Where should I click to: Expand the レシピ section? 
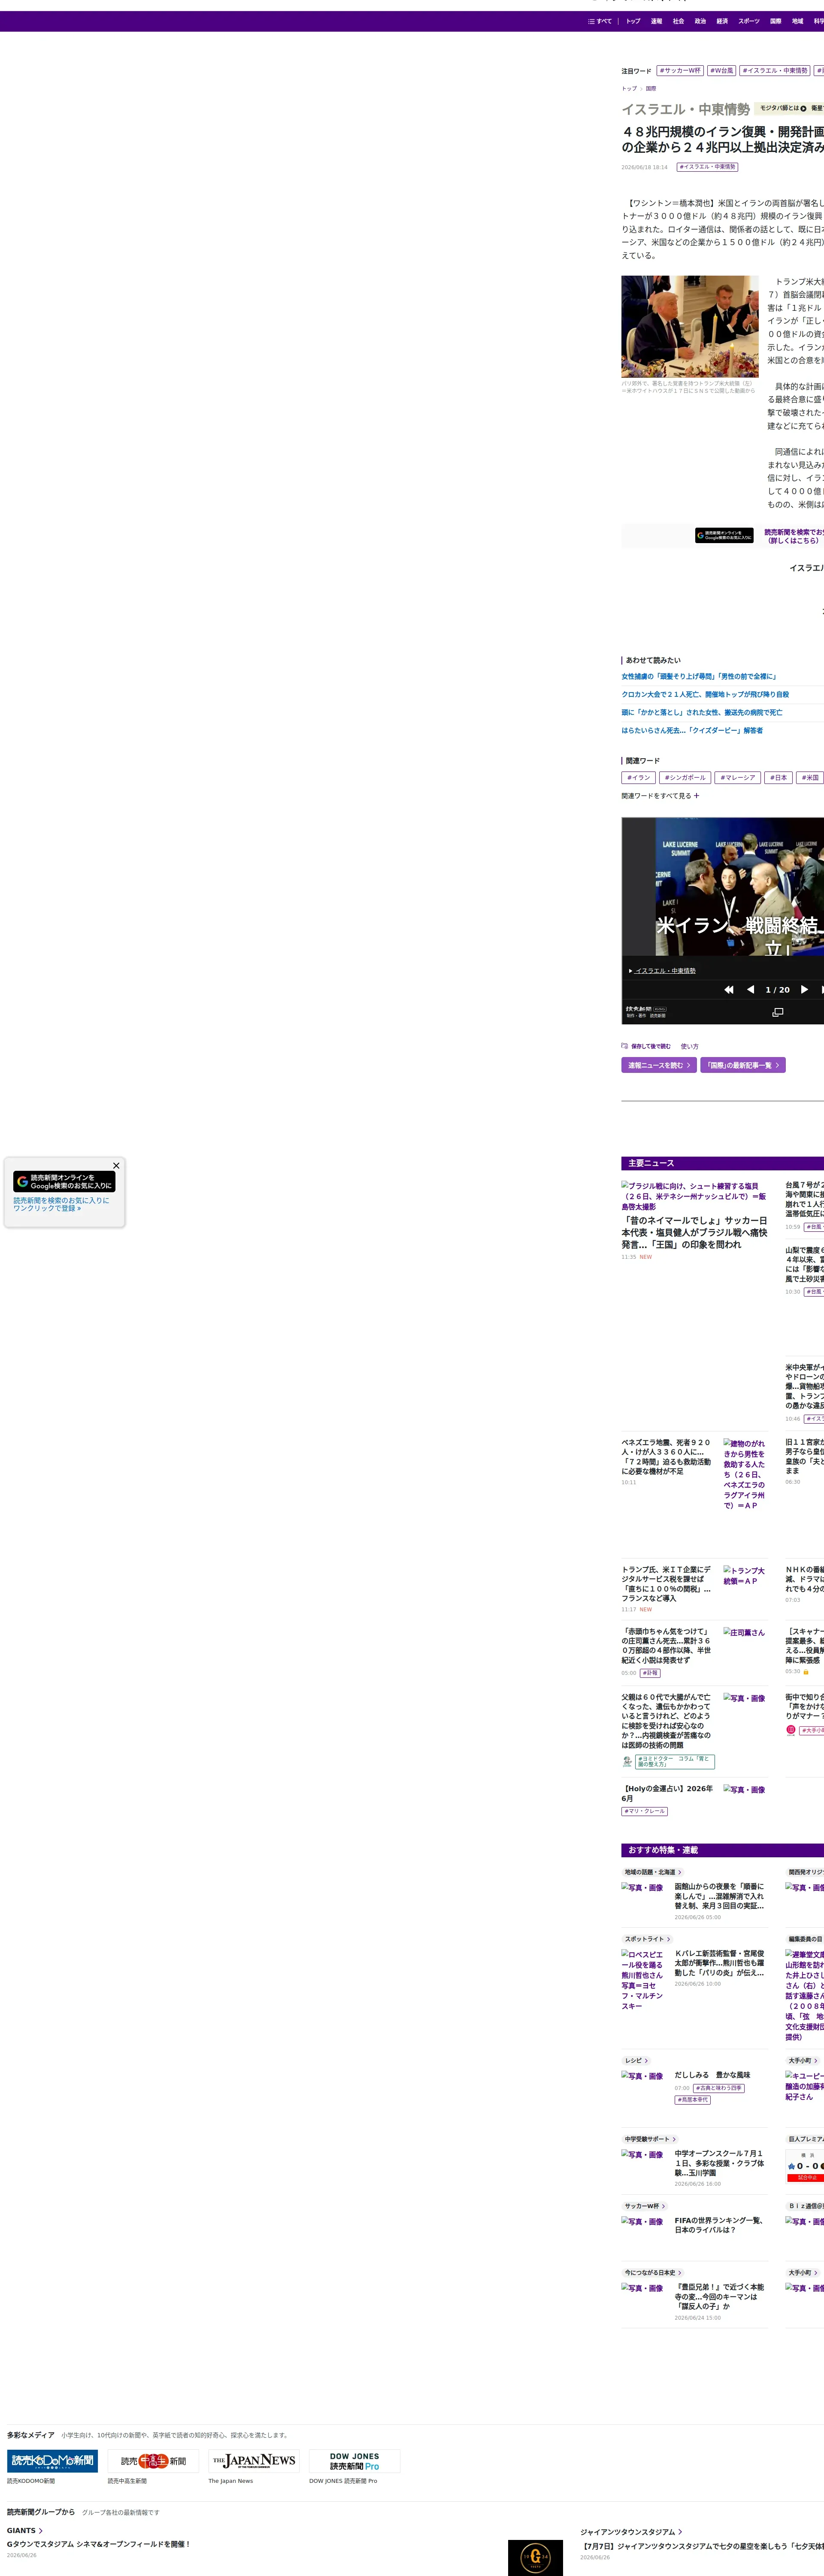(637, 2061)
